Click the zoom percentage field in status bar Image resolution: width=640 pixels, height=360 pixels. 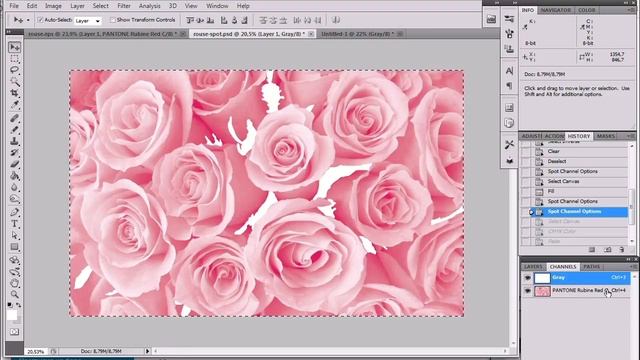click(x=36, y=351)
